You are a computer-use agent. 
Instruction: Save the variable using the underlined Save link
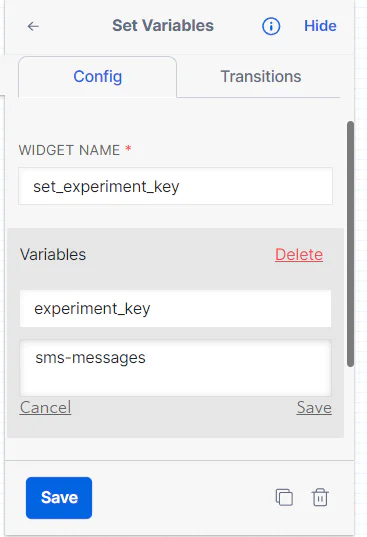pyautogui.click(x=314, y=408)
